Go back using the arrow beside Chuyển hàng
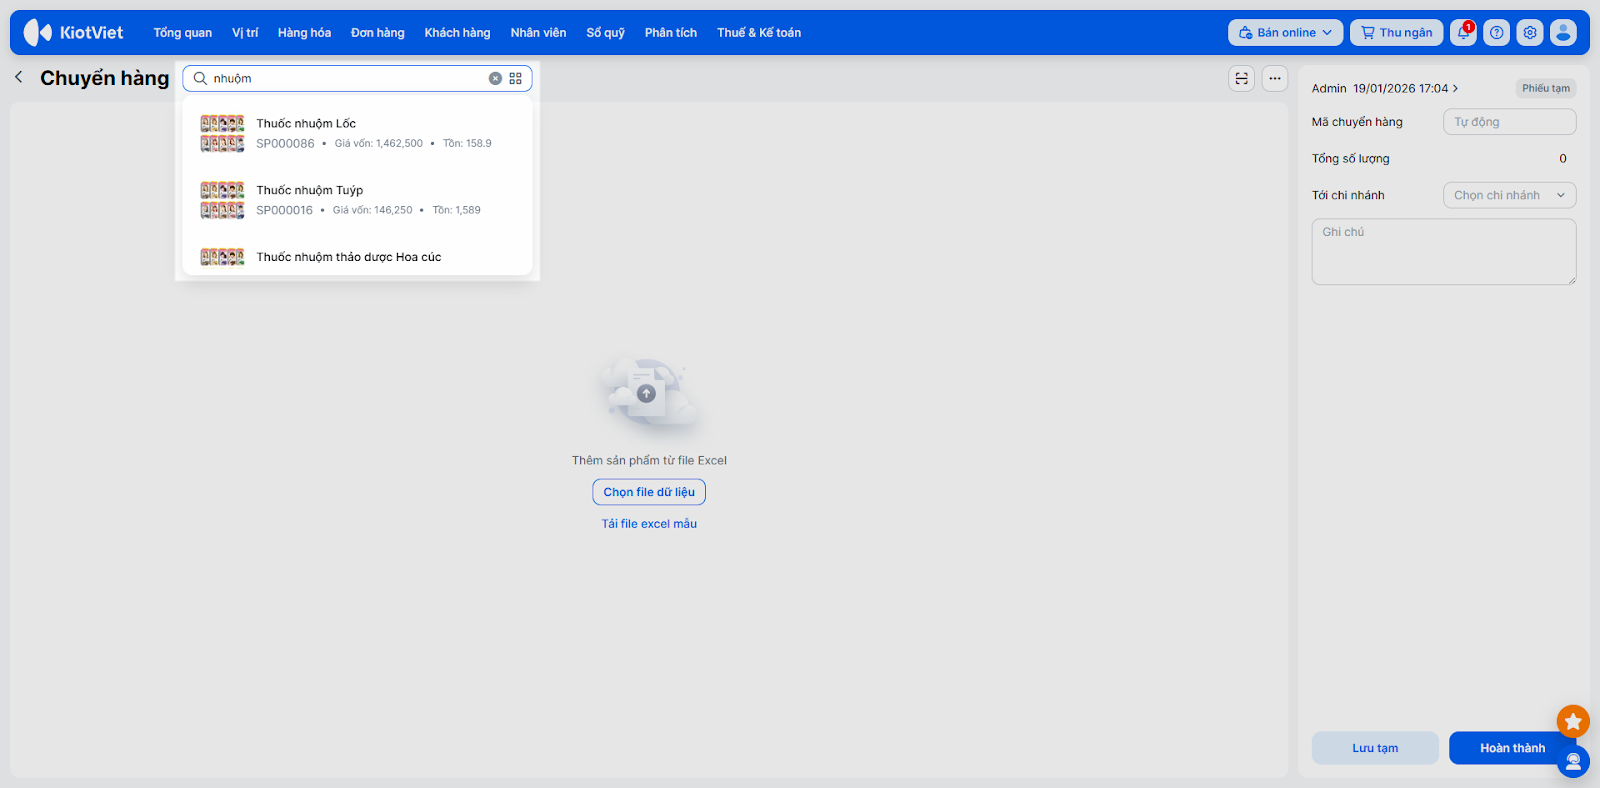 pos(18,77)
